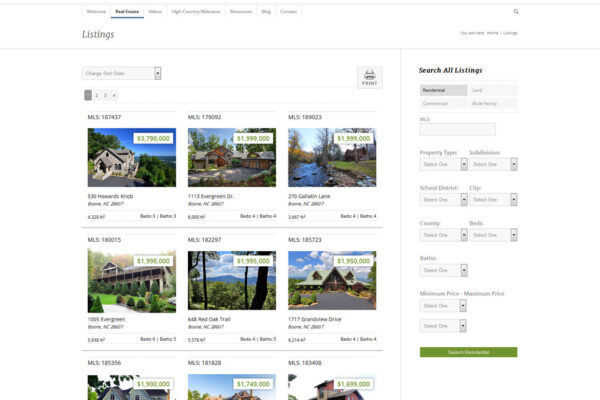Open the $3,790,000 listing photo
The image size is (600, 400).
point(132,157)
